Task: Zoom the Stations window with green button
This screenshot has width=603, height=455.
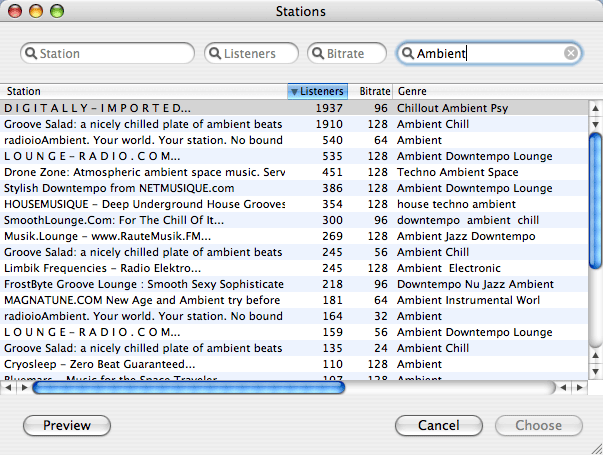Action: pos(57,11)
